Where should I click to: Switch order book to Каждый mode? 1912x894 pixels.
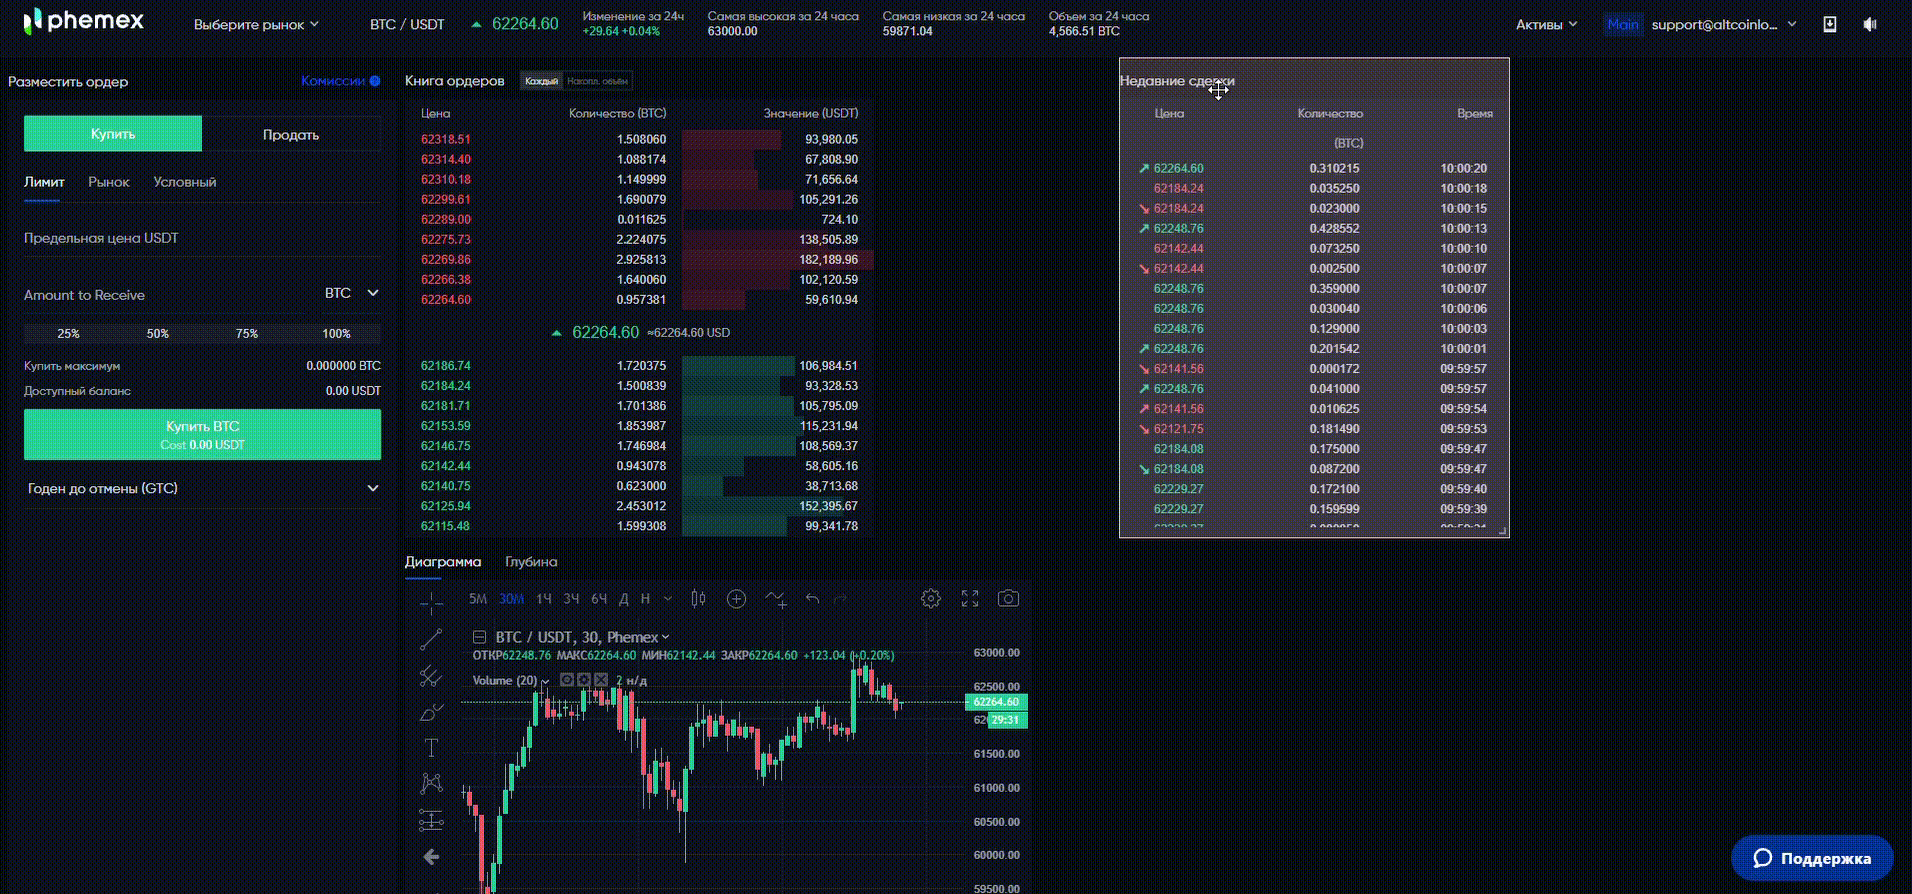coord(541,81)
